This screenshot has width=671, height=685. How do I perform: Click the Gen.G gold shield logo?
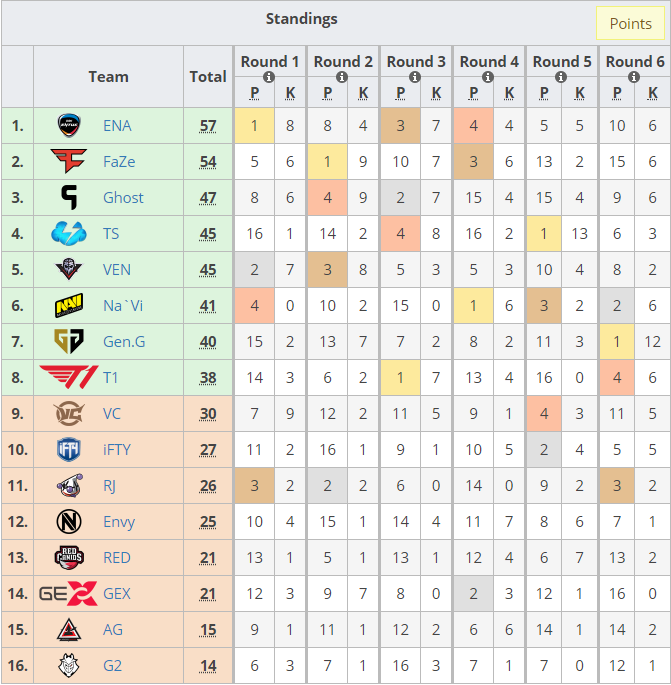coord(69,341)
